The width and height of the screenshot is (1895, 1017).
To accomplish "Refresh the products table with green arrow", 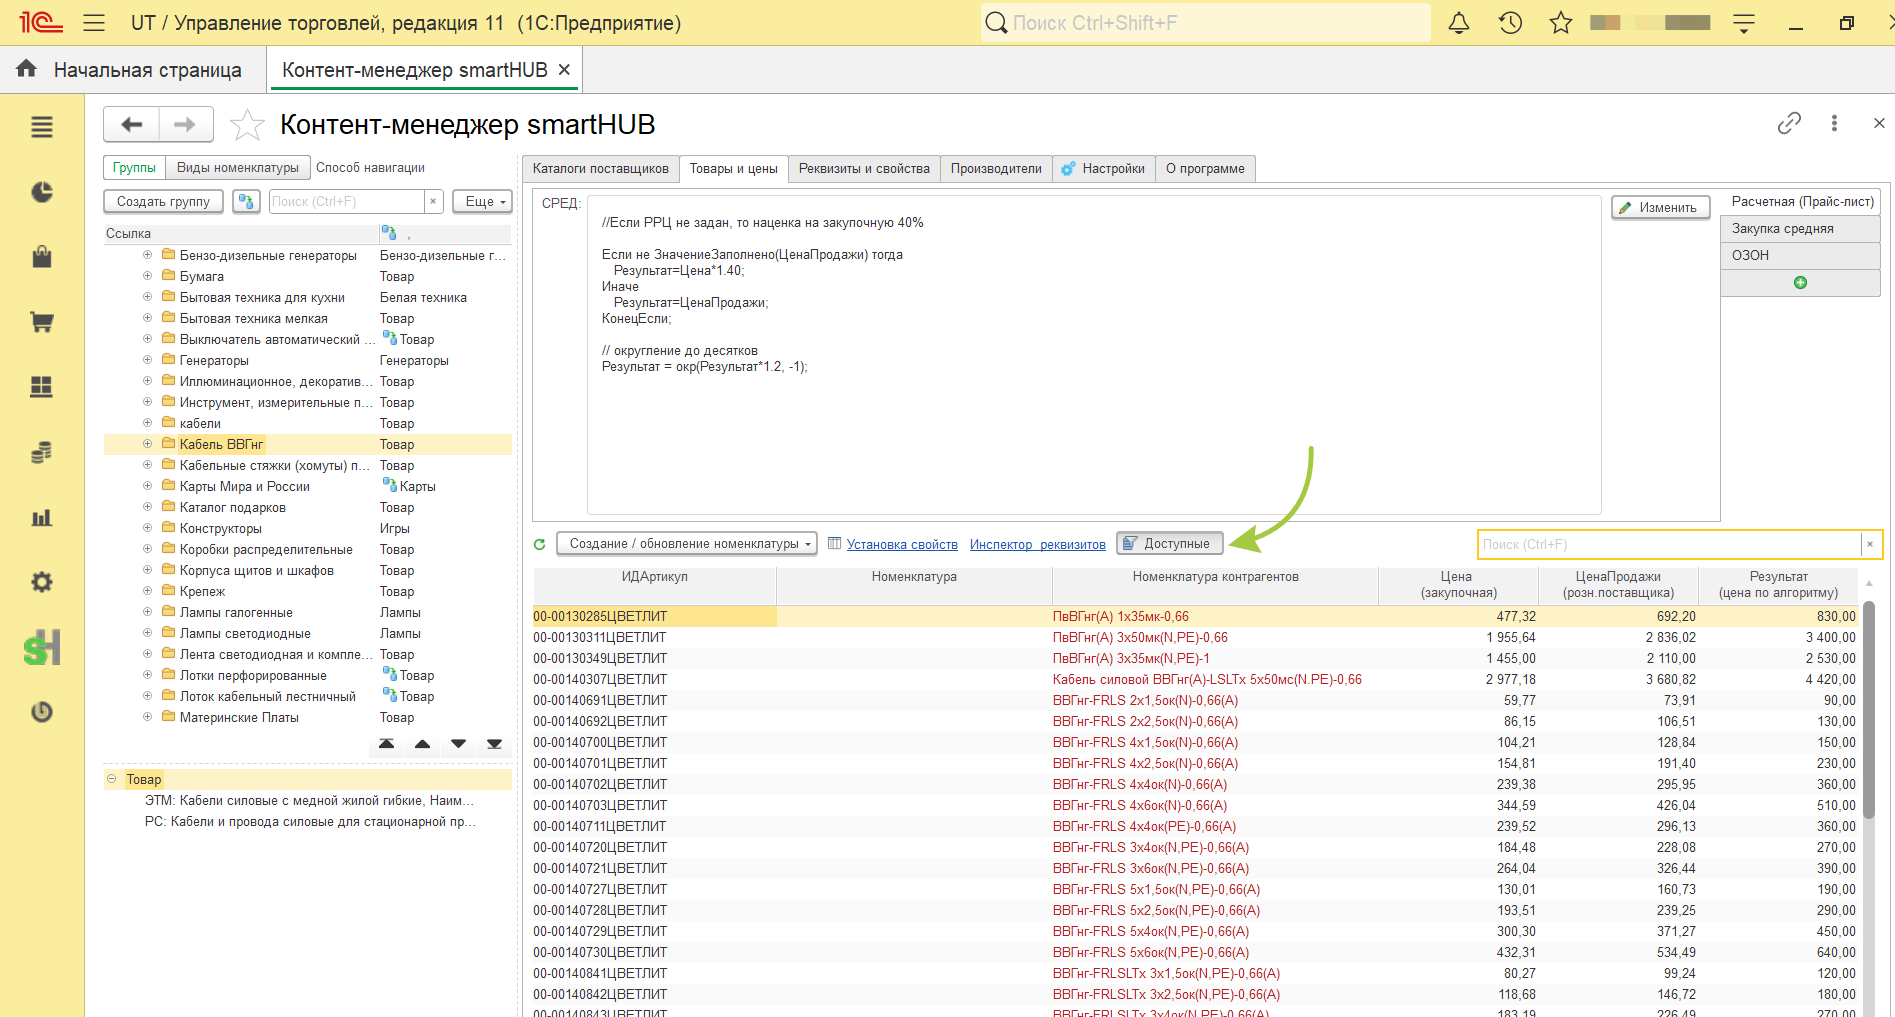I will pos(540,544).
